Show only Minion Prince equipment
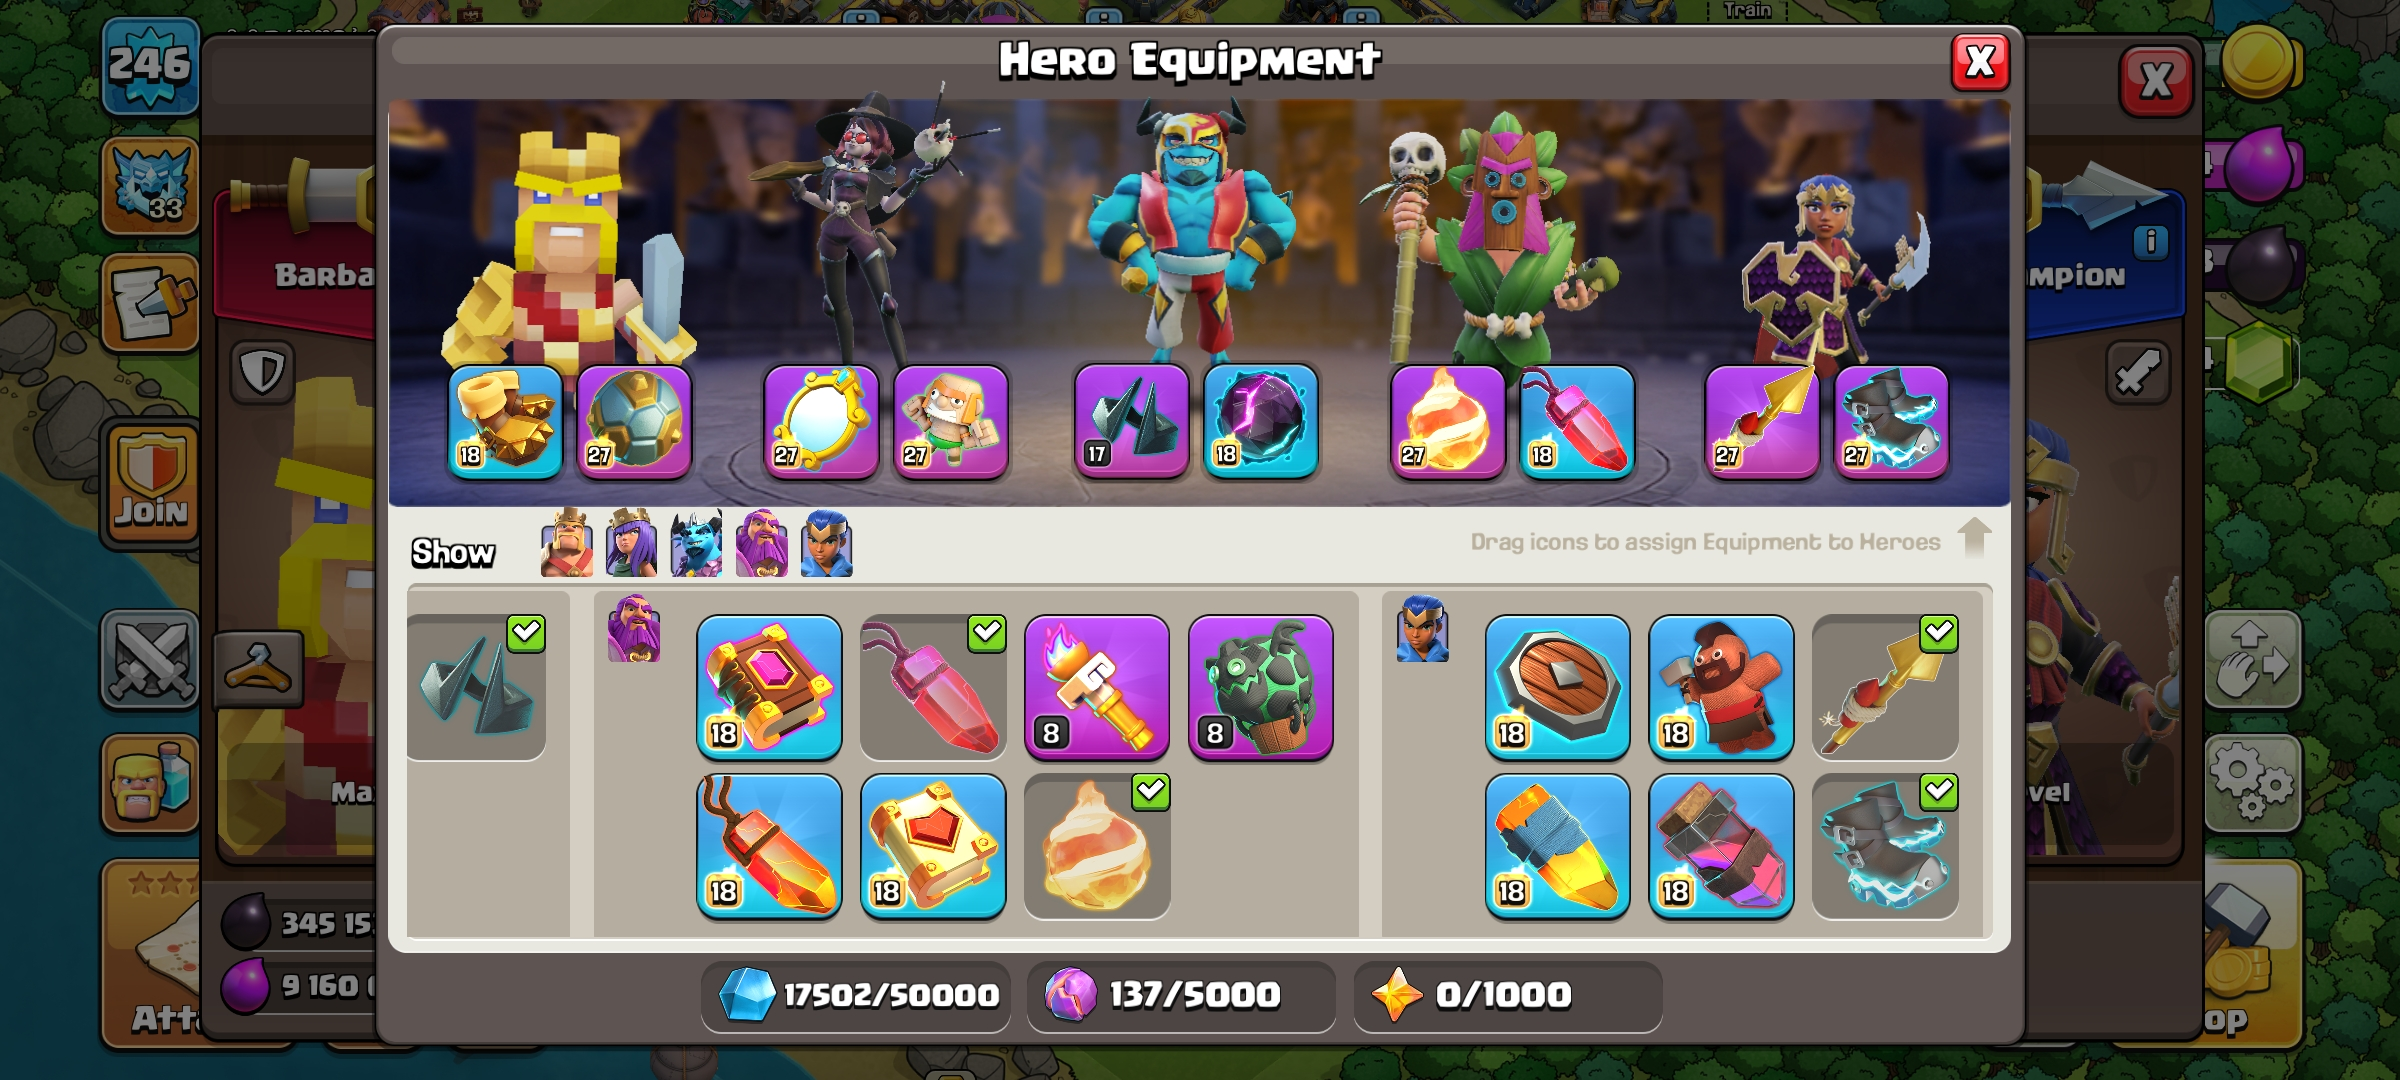 tap(697, 544)
